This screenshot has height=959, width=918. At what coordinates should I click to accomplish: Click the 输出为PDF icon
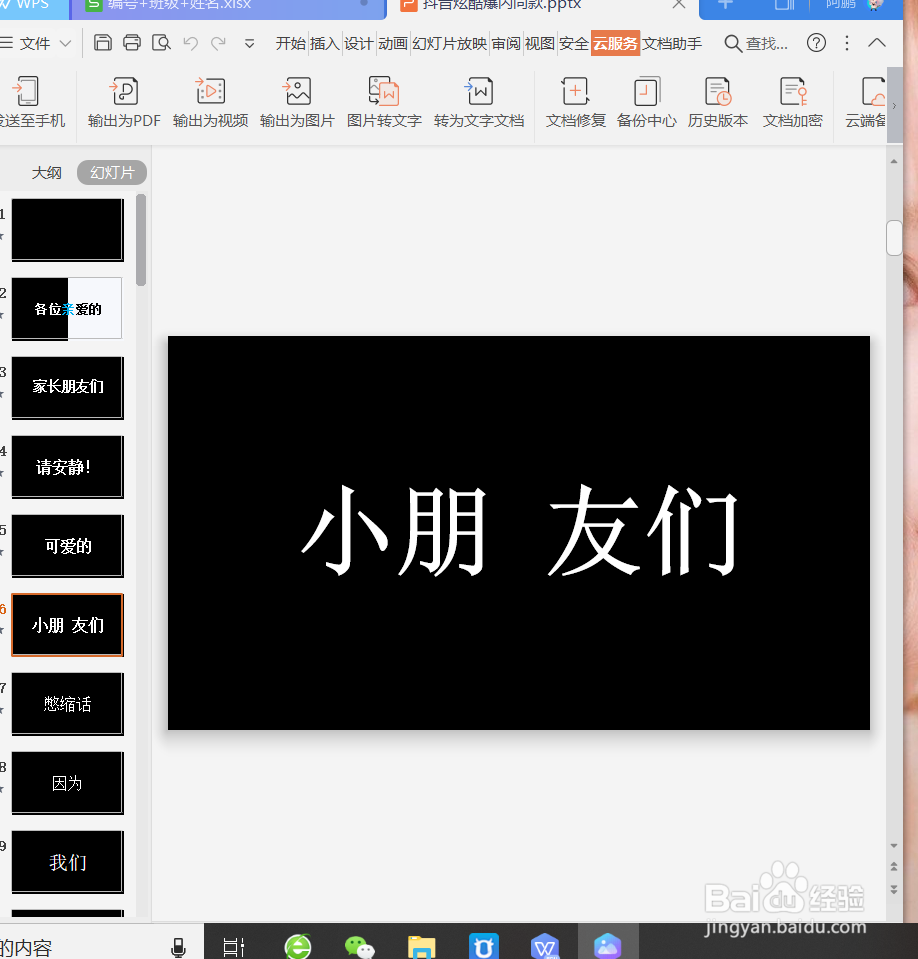coord(124,100)
